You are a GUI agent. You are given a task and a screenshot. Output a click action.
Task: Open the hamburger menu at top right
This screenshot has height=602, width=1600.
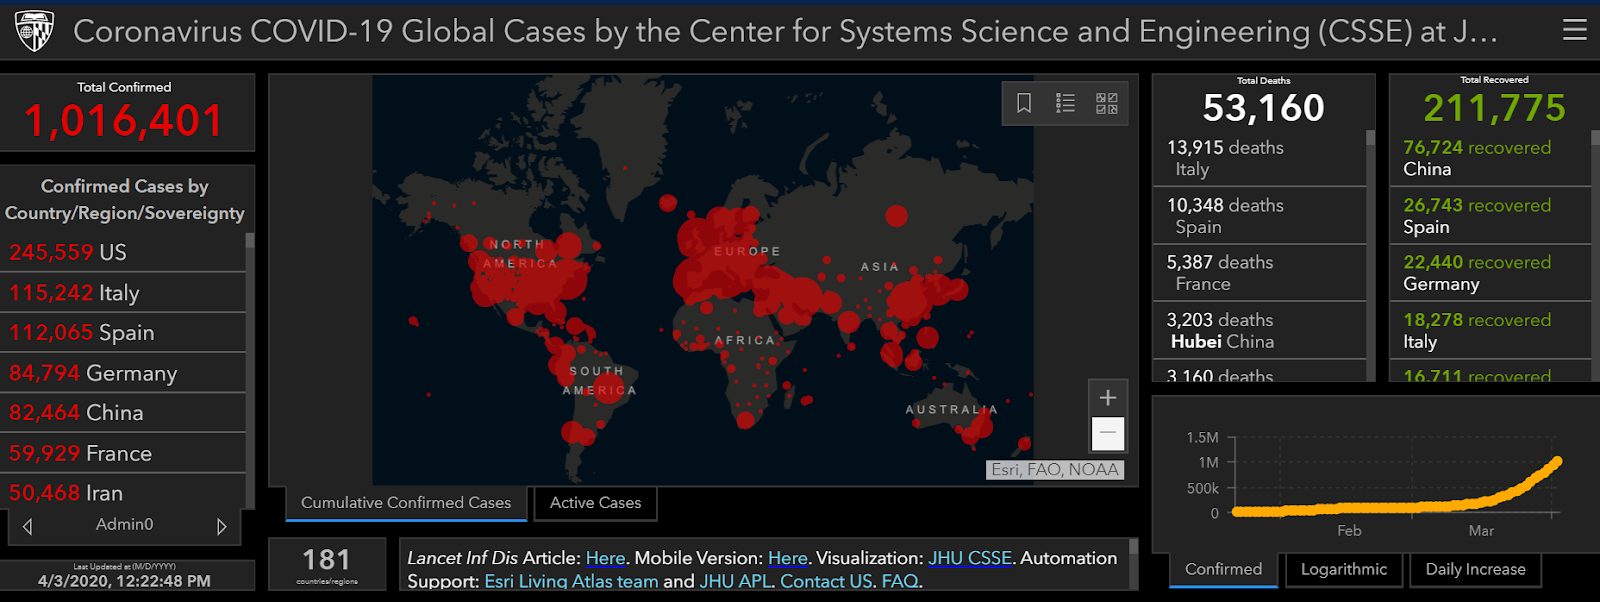point(1574,31)
